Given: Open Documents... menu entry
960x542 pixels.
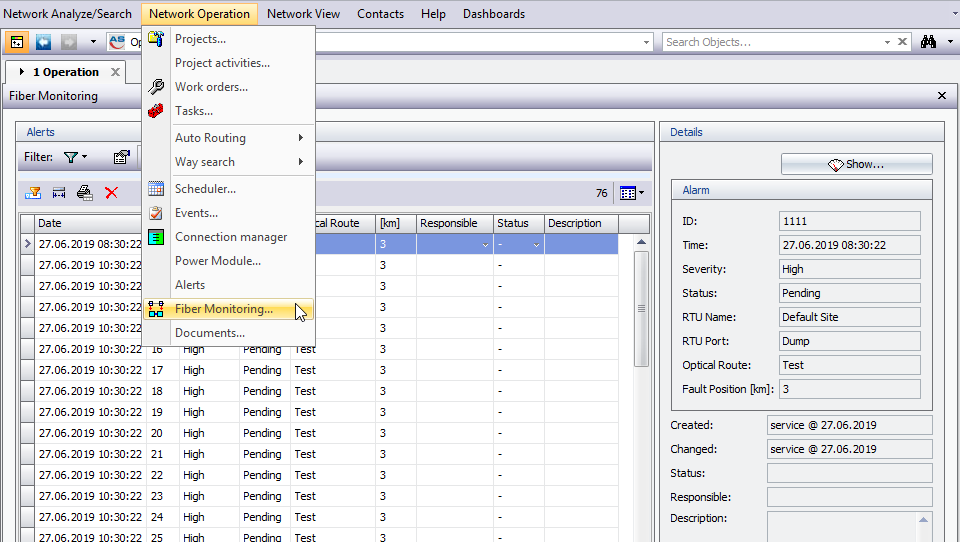Looking at the screenshot, I should [228, 333].
